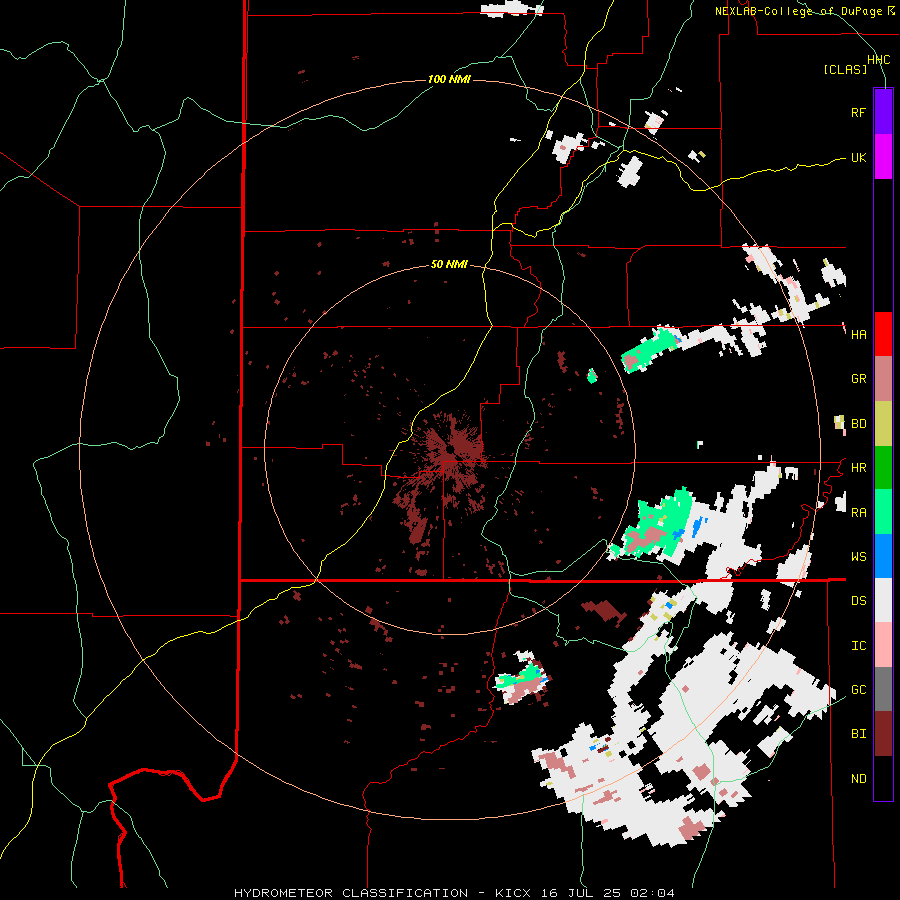Screen dimensions: 900x900
Task: Click the '[CLAS]' legend header
Action: pos(845,70)
